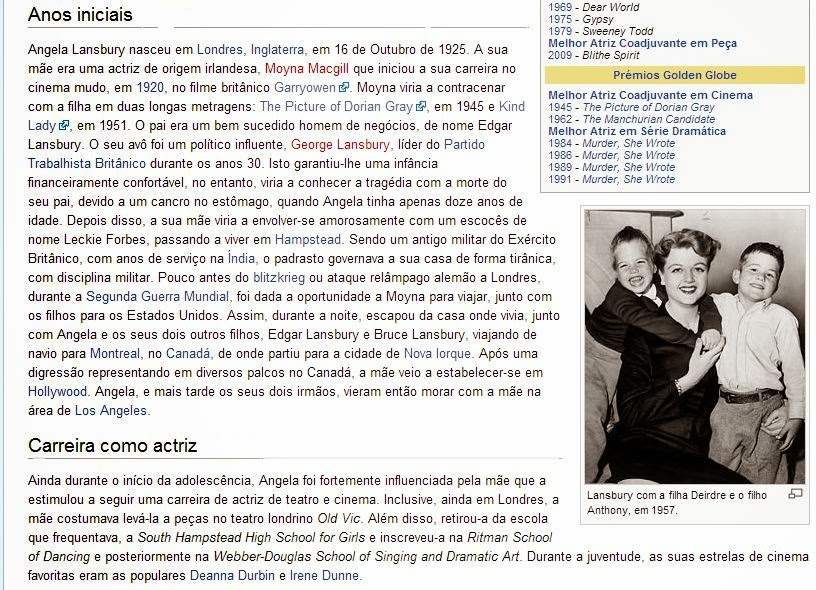
Task: Open the Londres link
Action: (x=220, y=49)
